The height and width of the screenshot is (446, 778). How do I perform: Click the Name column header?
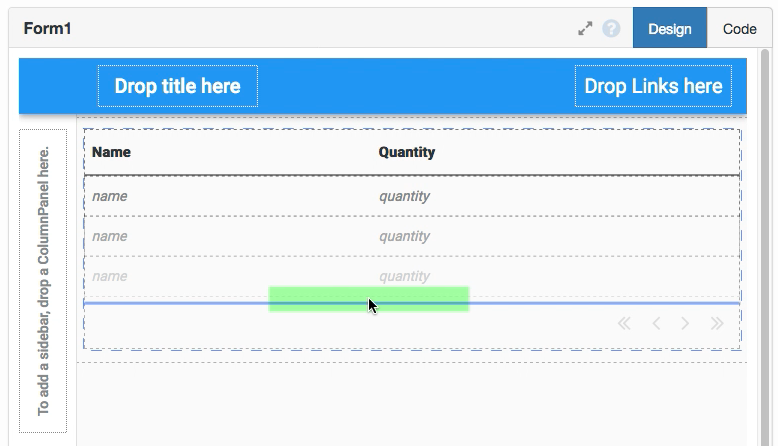point(111,152)
